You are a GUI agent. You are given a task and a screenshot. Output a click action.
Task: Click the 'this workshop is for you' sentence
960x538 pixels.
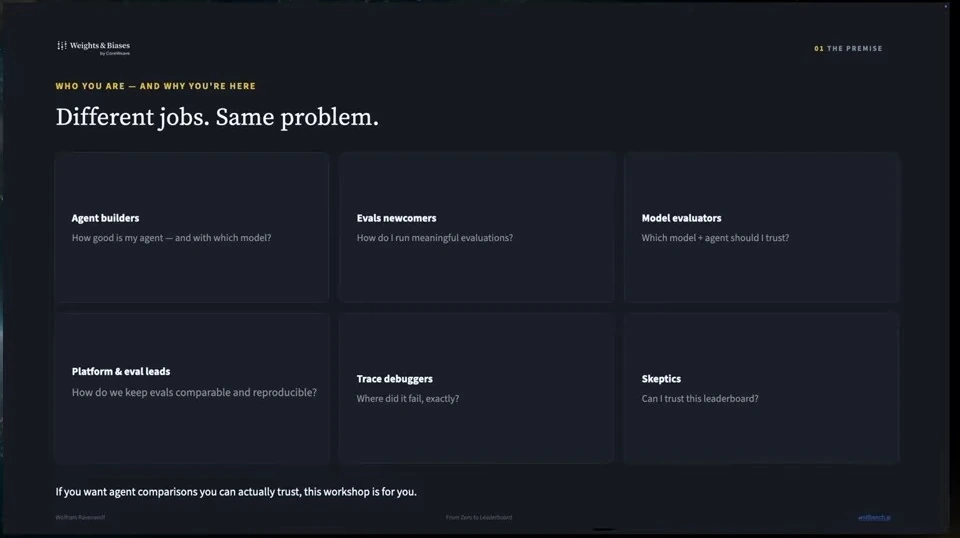[236, 491]
